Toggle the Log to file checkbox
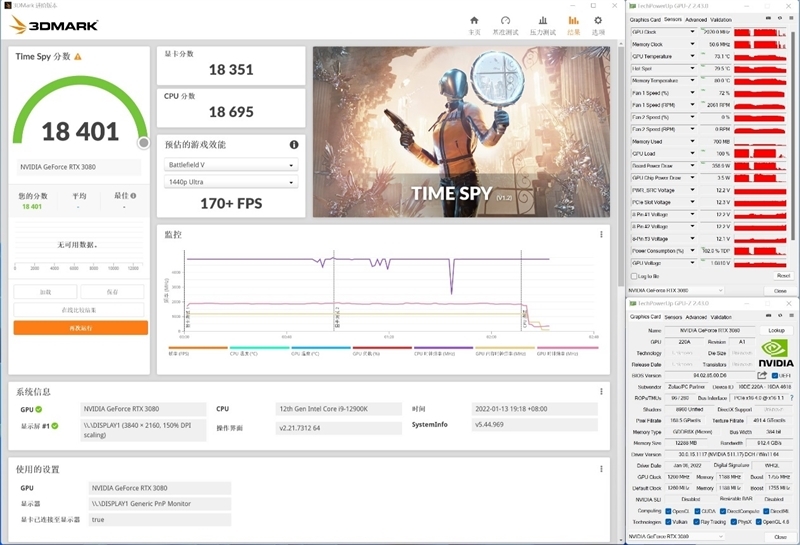This screenshot has width=800, height=545. (634, 276)
